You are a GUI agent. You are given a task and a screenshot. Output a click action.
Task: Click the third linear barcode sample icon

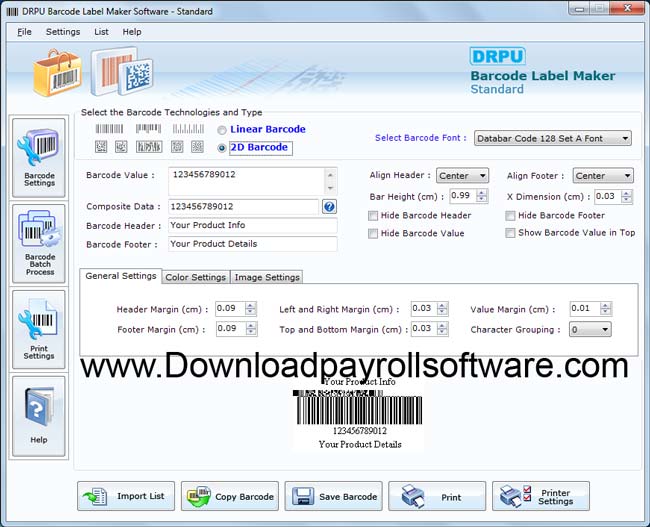click(x=188, y=129)
